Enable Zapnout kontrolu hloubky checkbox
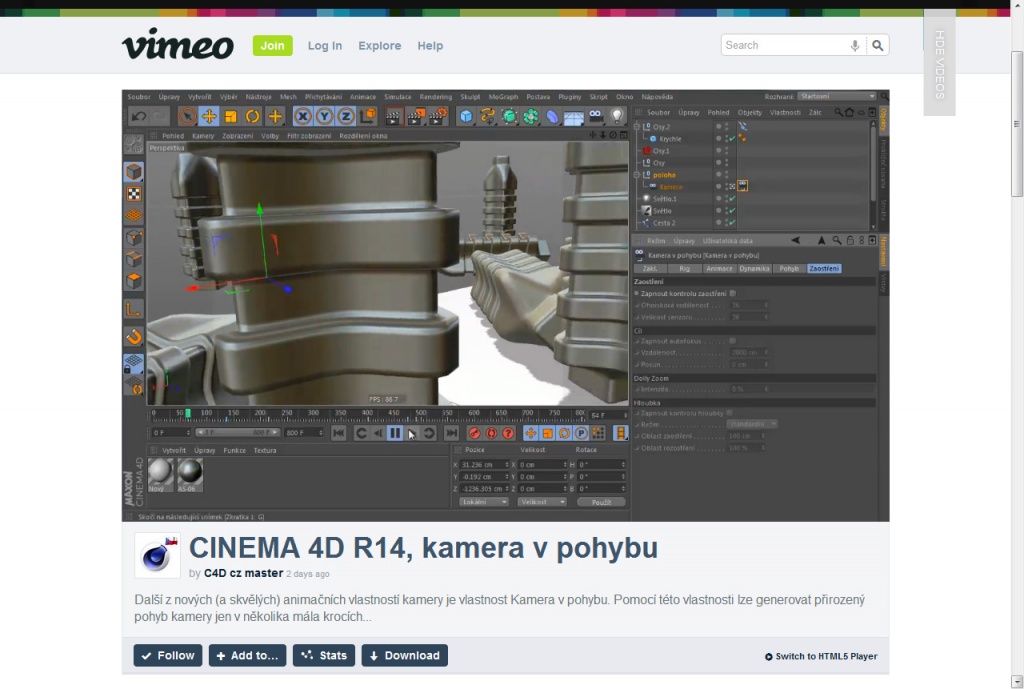The image size is (1024, 689). tap(729, 413)
